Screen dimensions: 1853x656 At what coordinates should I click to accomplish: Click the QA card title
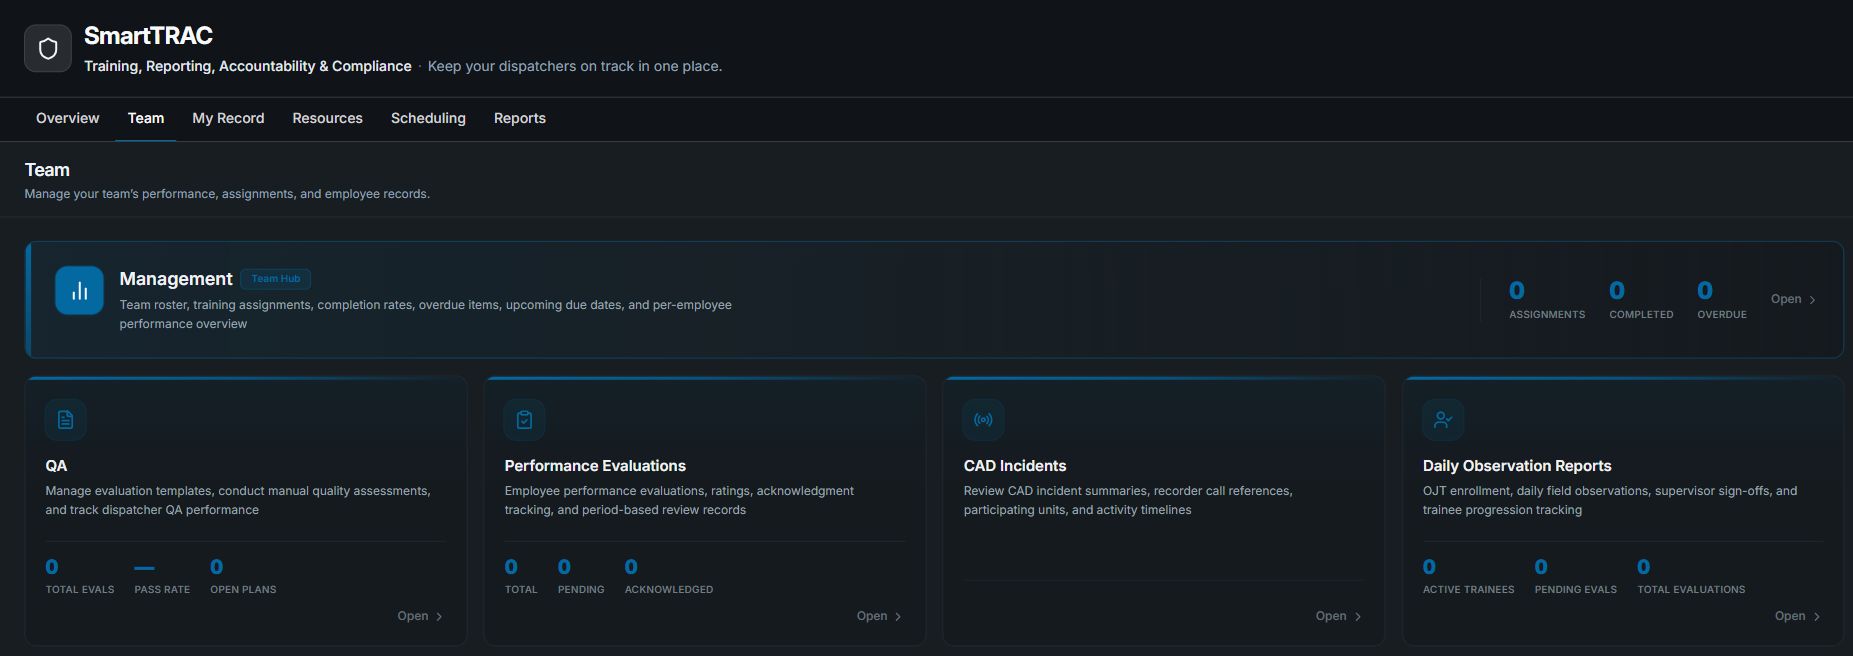56,466
